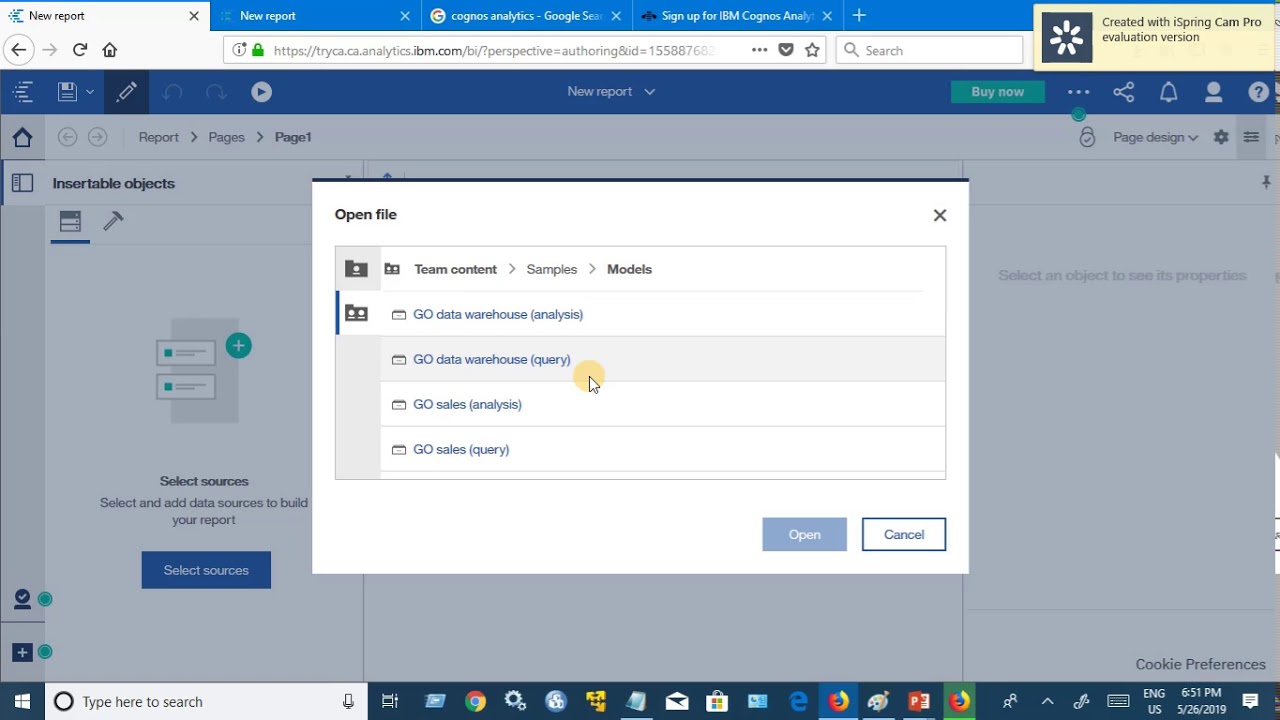Screen dimensions: 1280x720
Task: Click Pages breadcrumb in navigation
Action: pos(227,137)
